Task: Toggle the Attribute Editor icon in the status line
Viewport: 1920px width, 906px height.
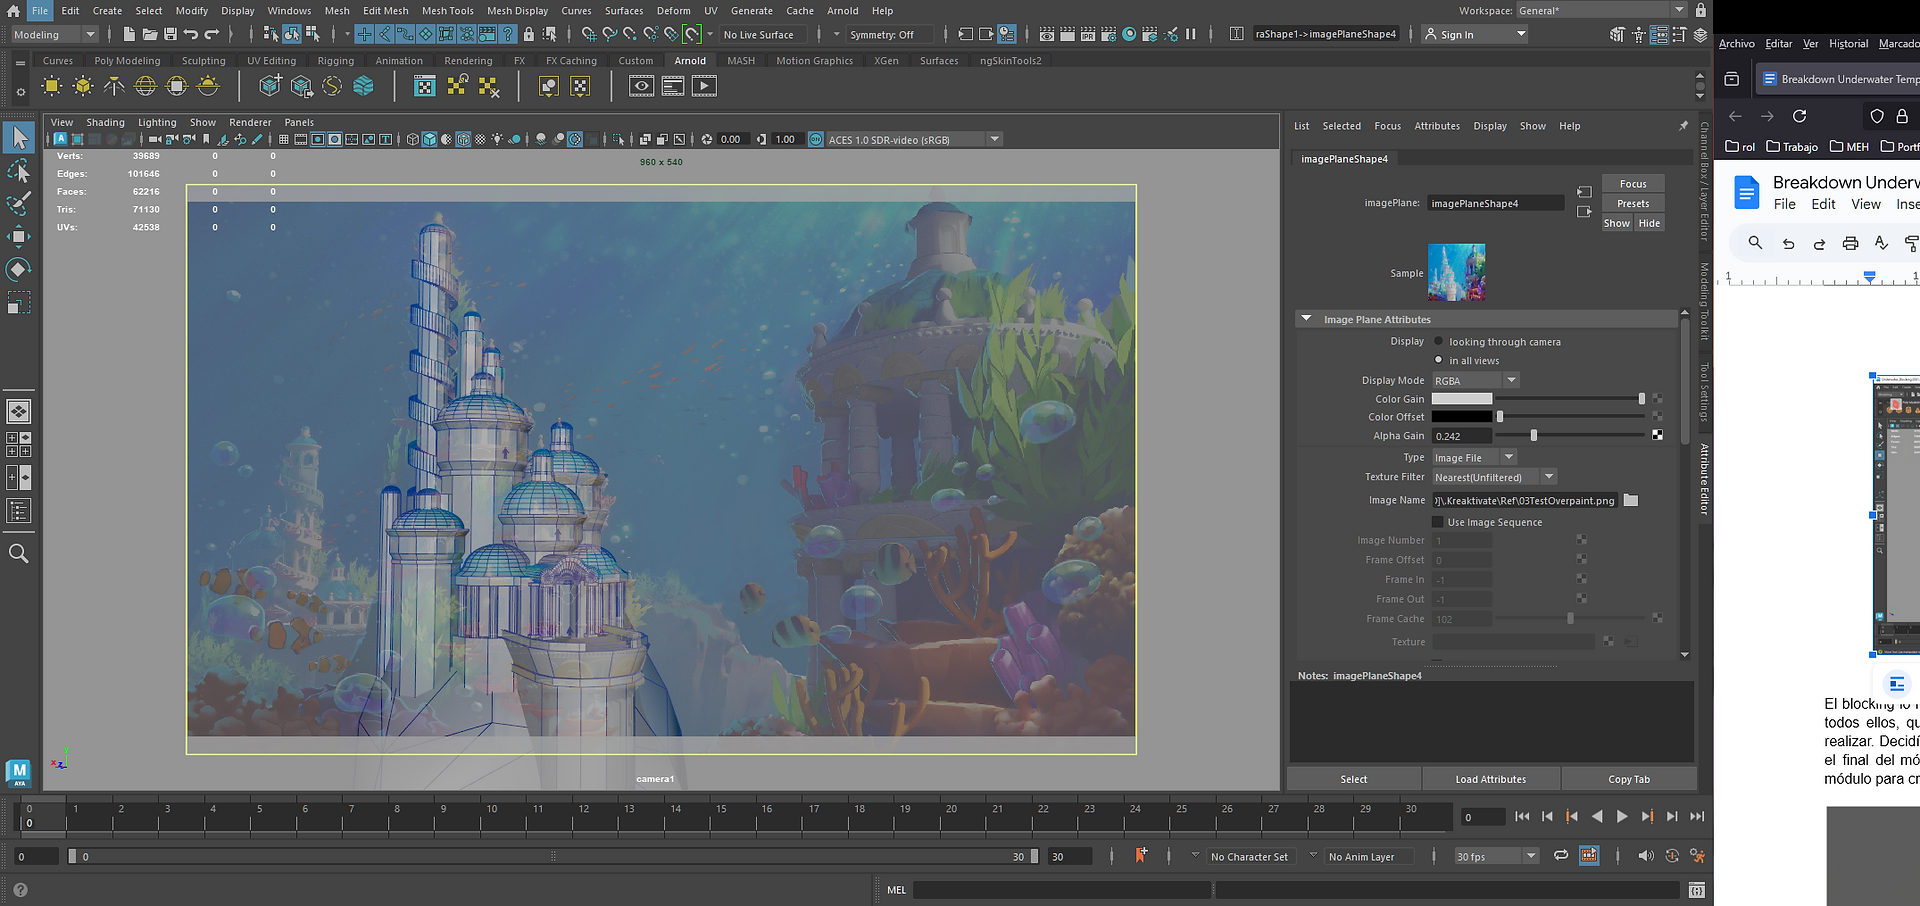Action: point(1659,34)
